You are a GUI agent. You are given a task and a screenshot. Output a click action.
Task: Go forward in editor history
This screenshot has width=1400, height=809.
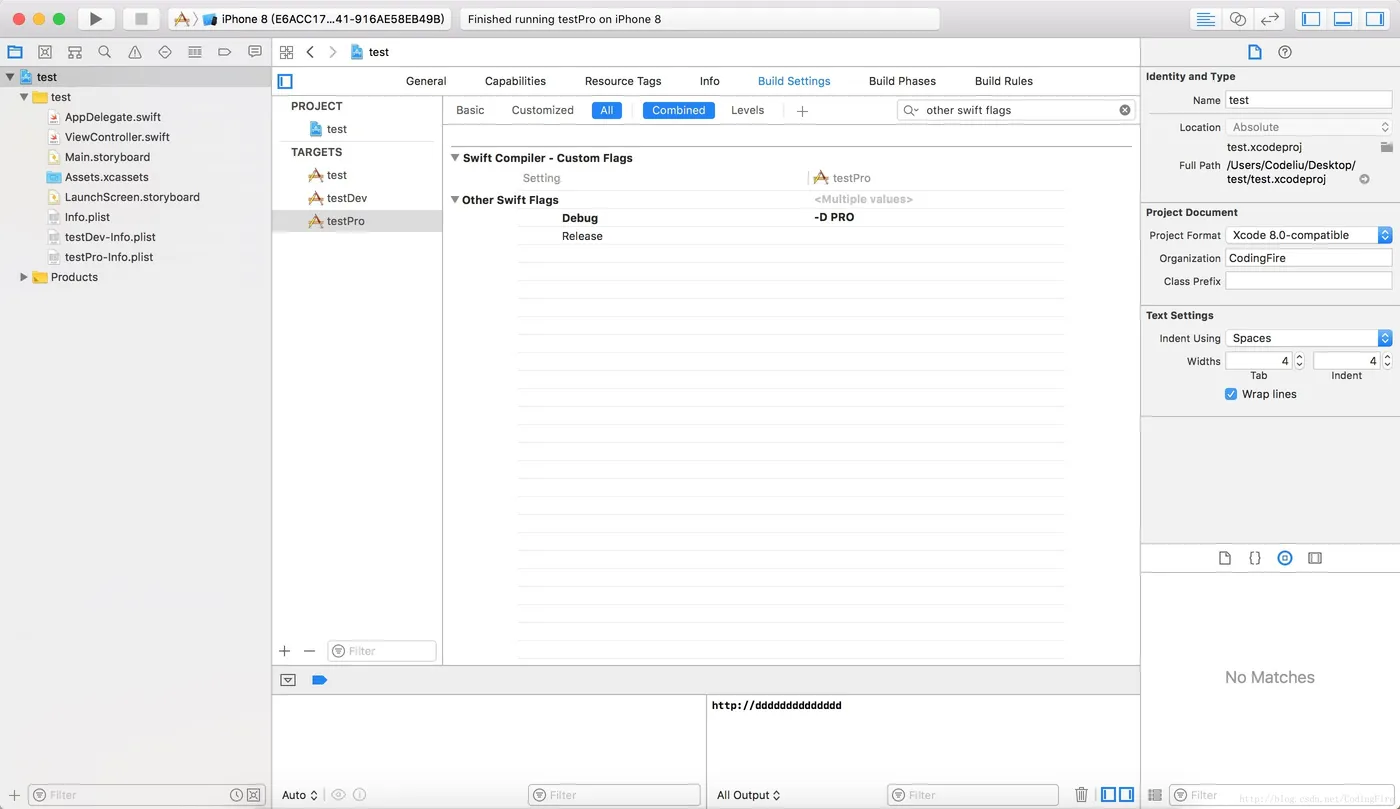coord(333,52)
